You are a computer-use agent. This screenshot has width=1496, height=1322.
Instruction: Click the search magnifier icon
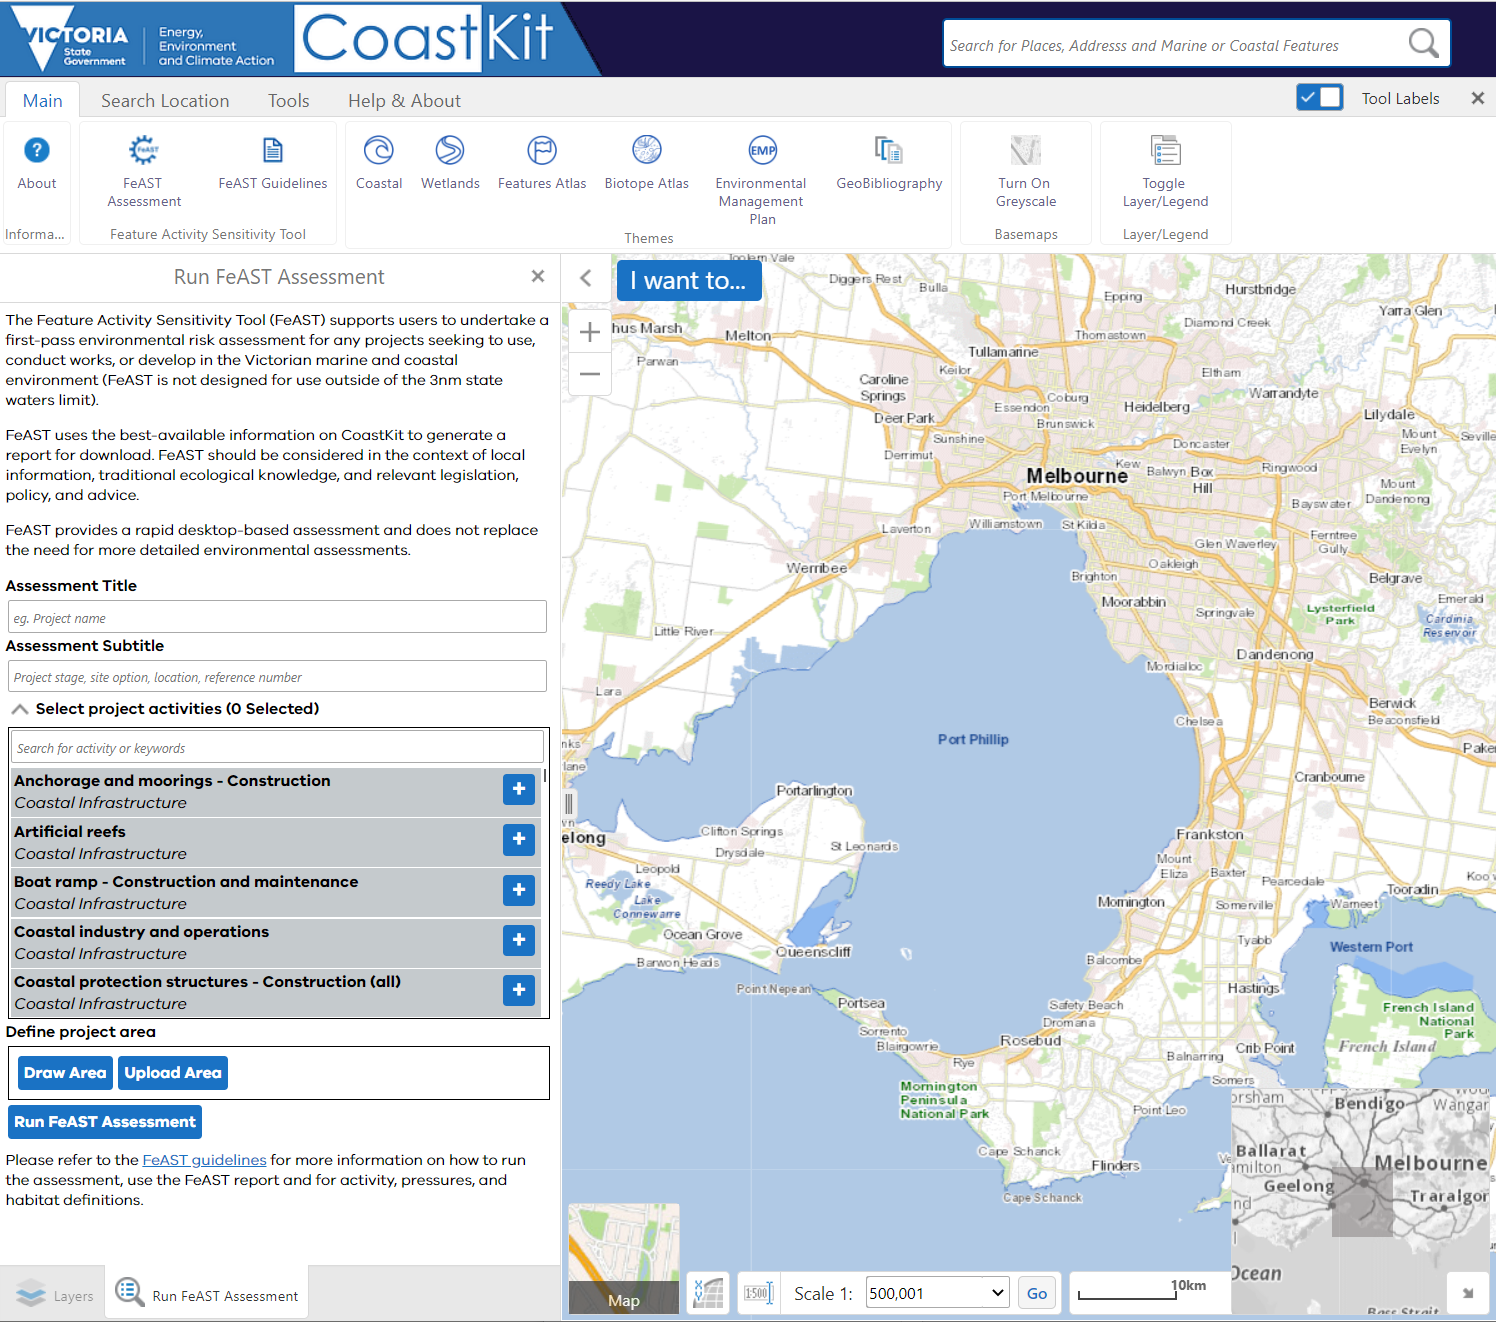pyautogui.click(x=1423, y=43)
